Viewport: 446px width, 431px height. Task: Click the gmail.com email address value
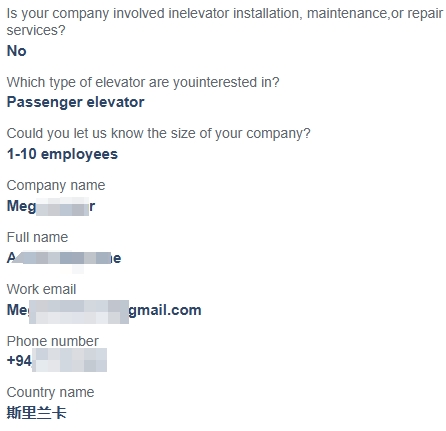coord(104,310)
